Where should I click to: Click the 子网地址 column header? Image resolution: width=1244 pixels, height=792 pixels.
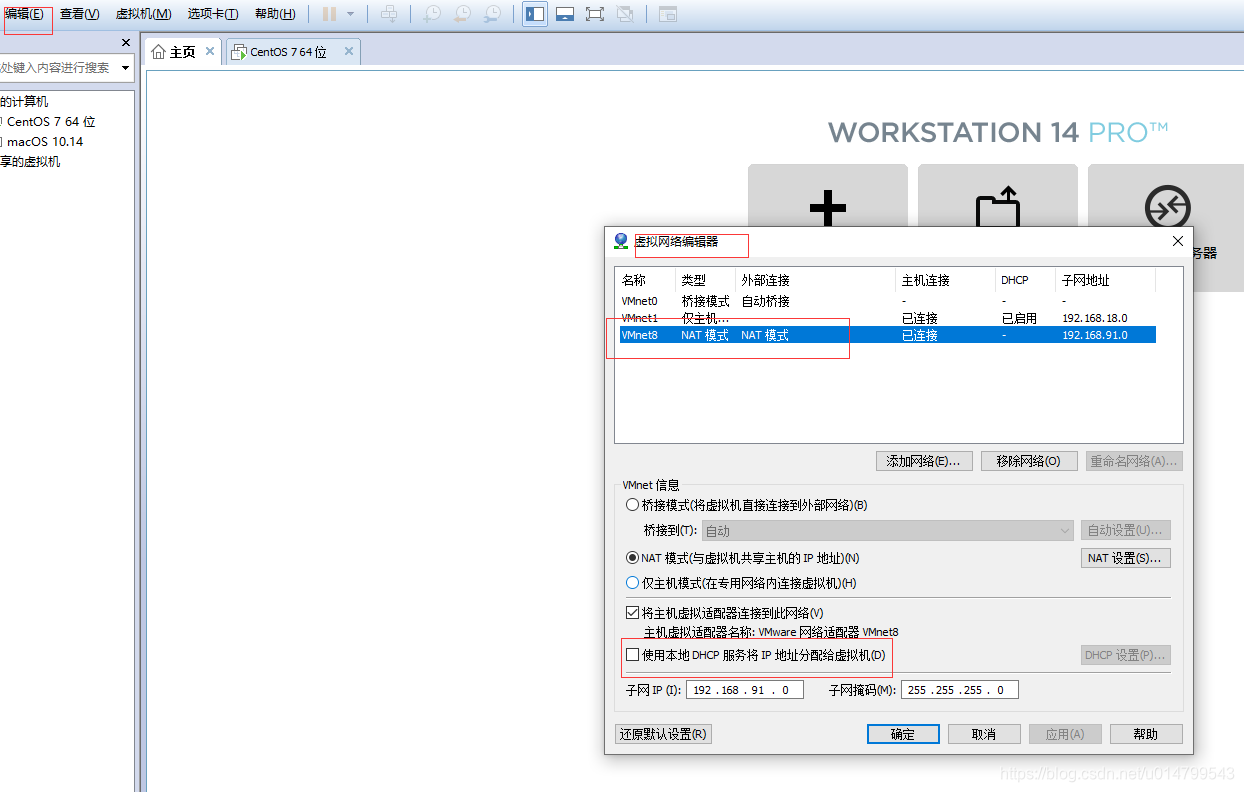click(x=1106, y=280)
